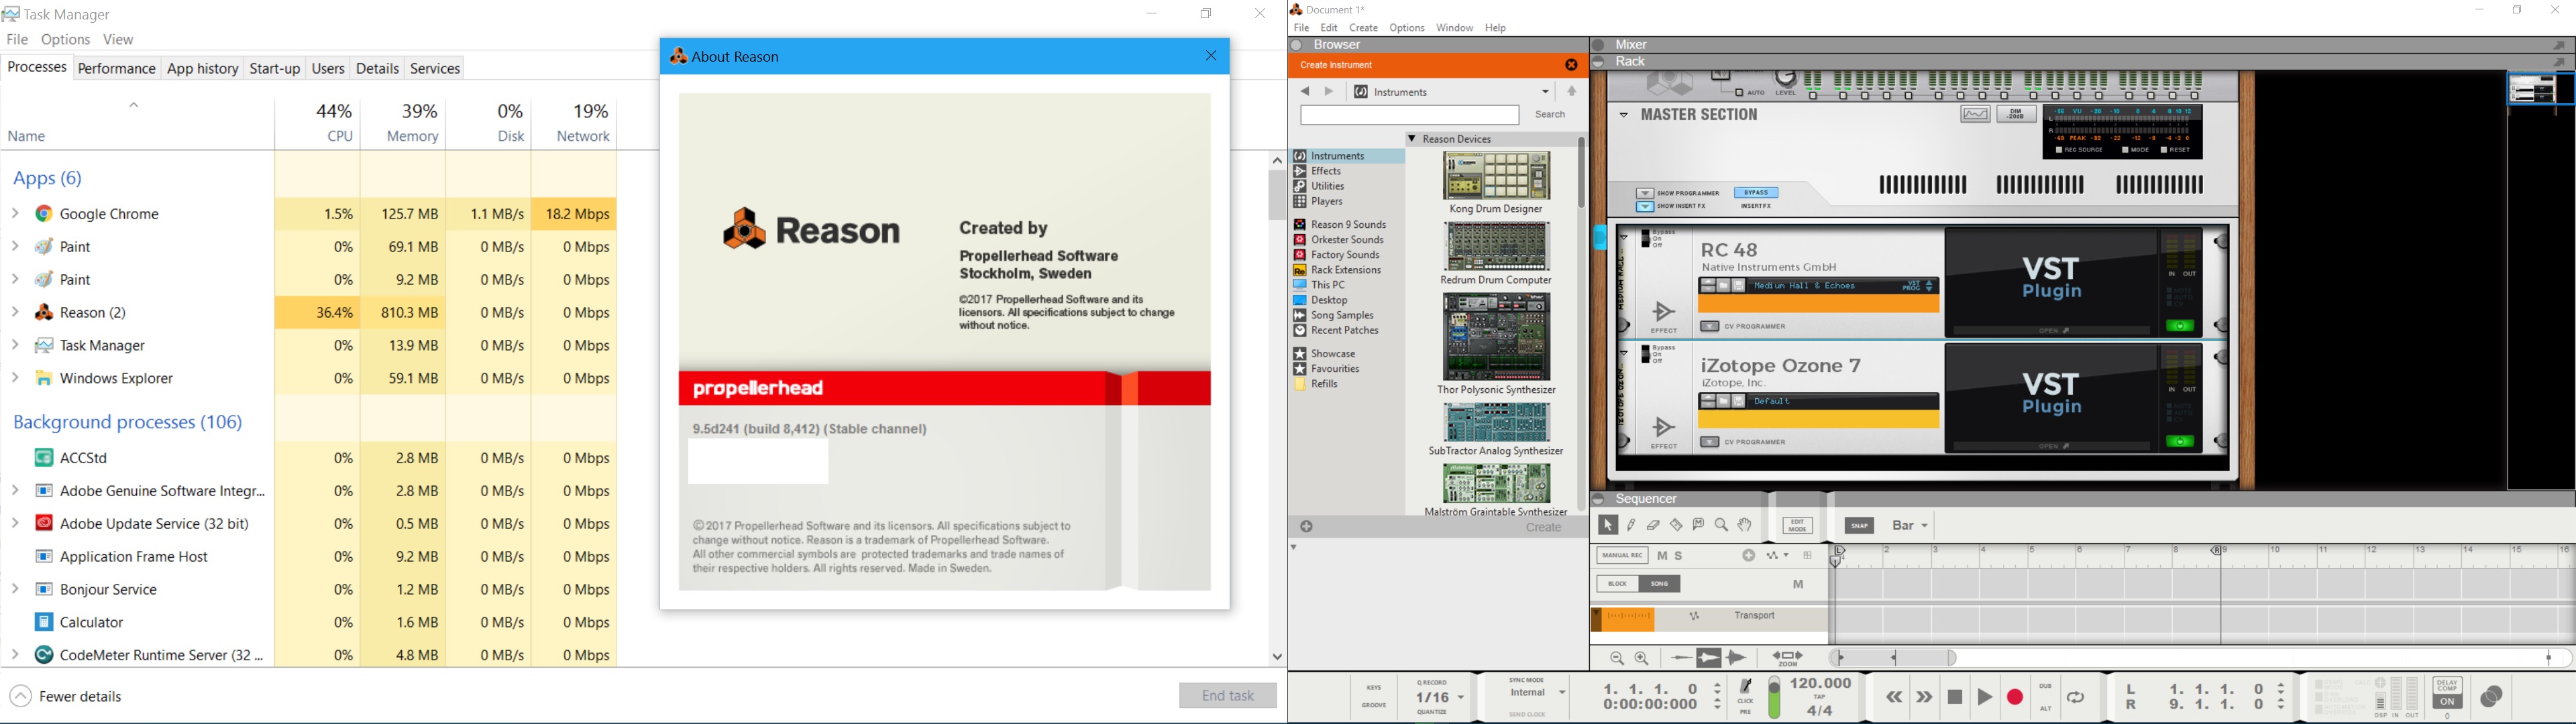Screen dimensions: 2576x724
Task: Select Effects in Browser sidebar
Action: click(x=1326, y=171)
